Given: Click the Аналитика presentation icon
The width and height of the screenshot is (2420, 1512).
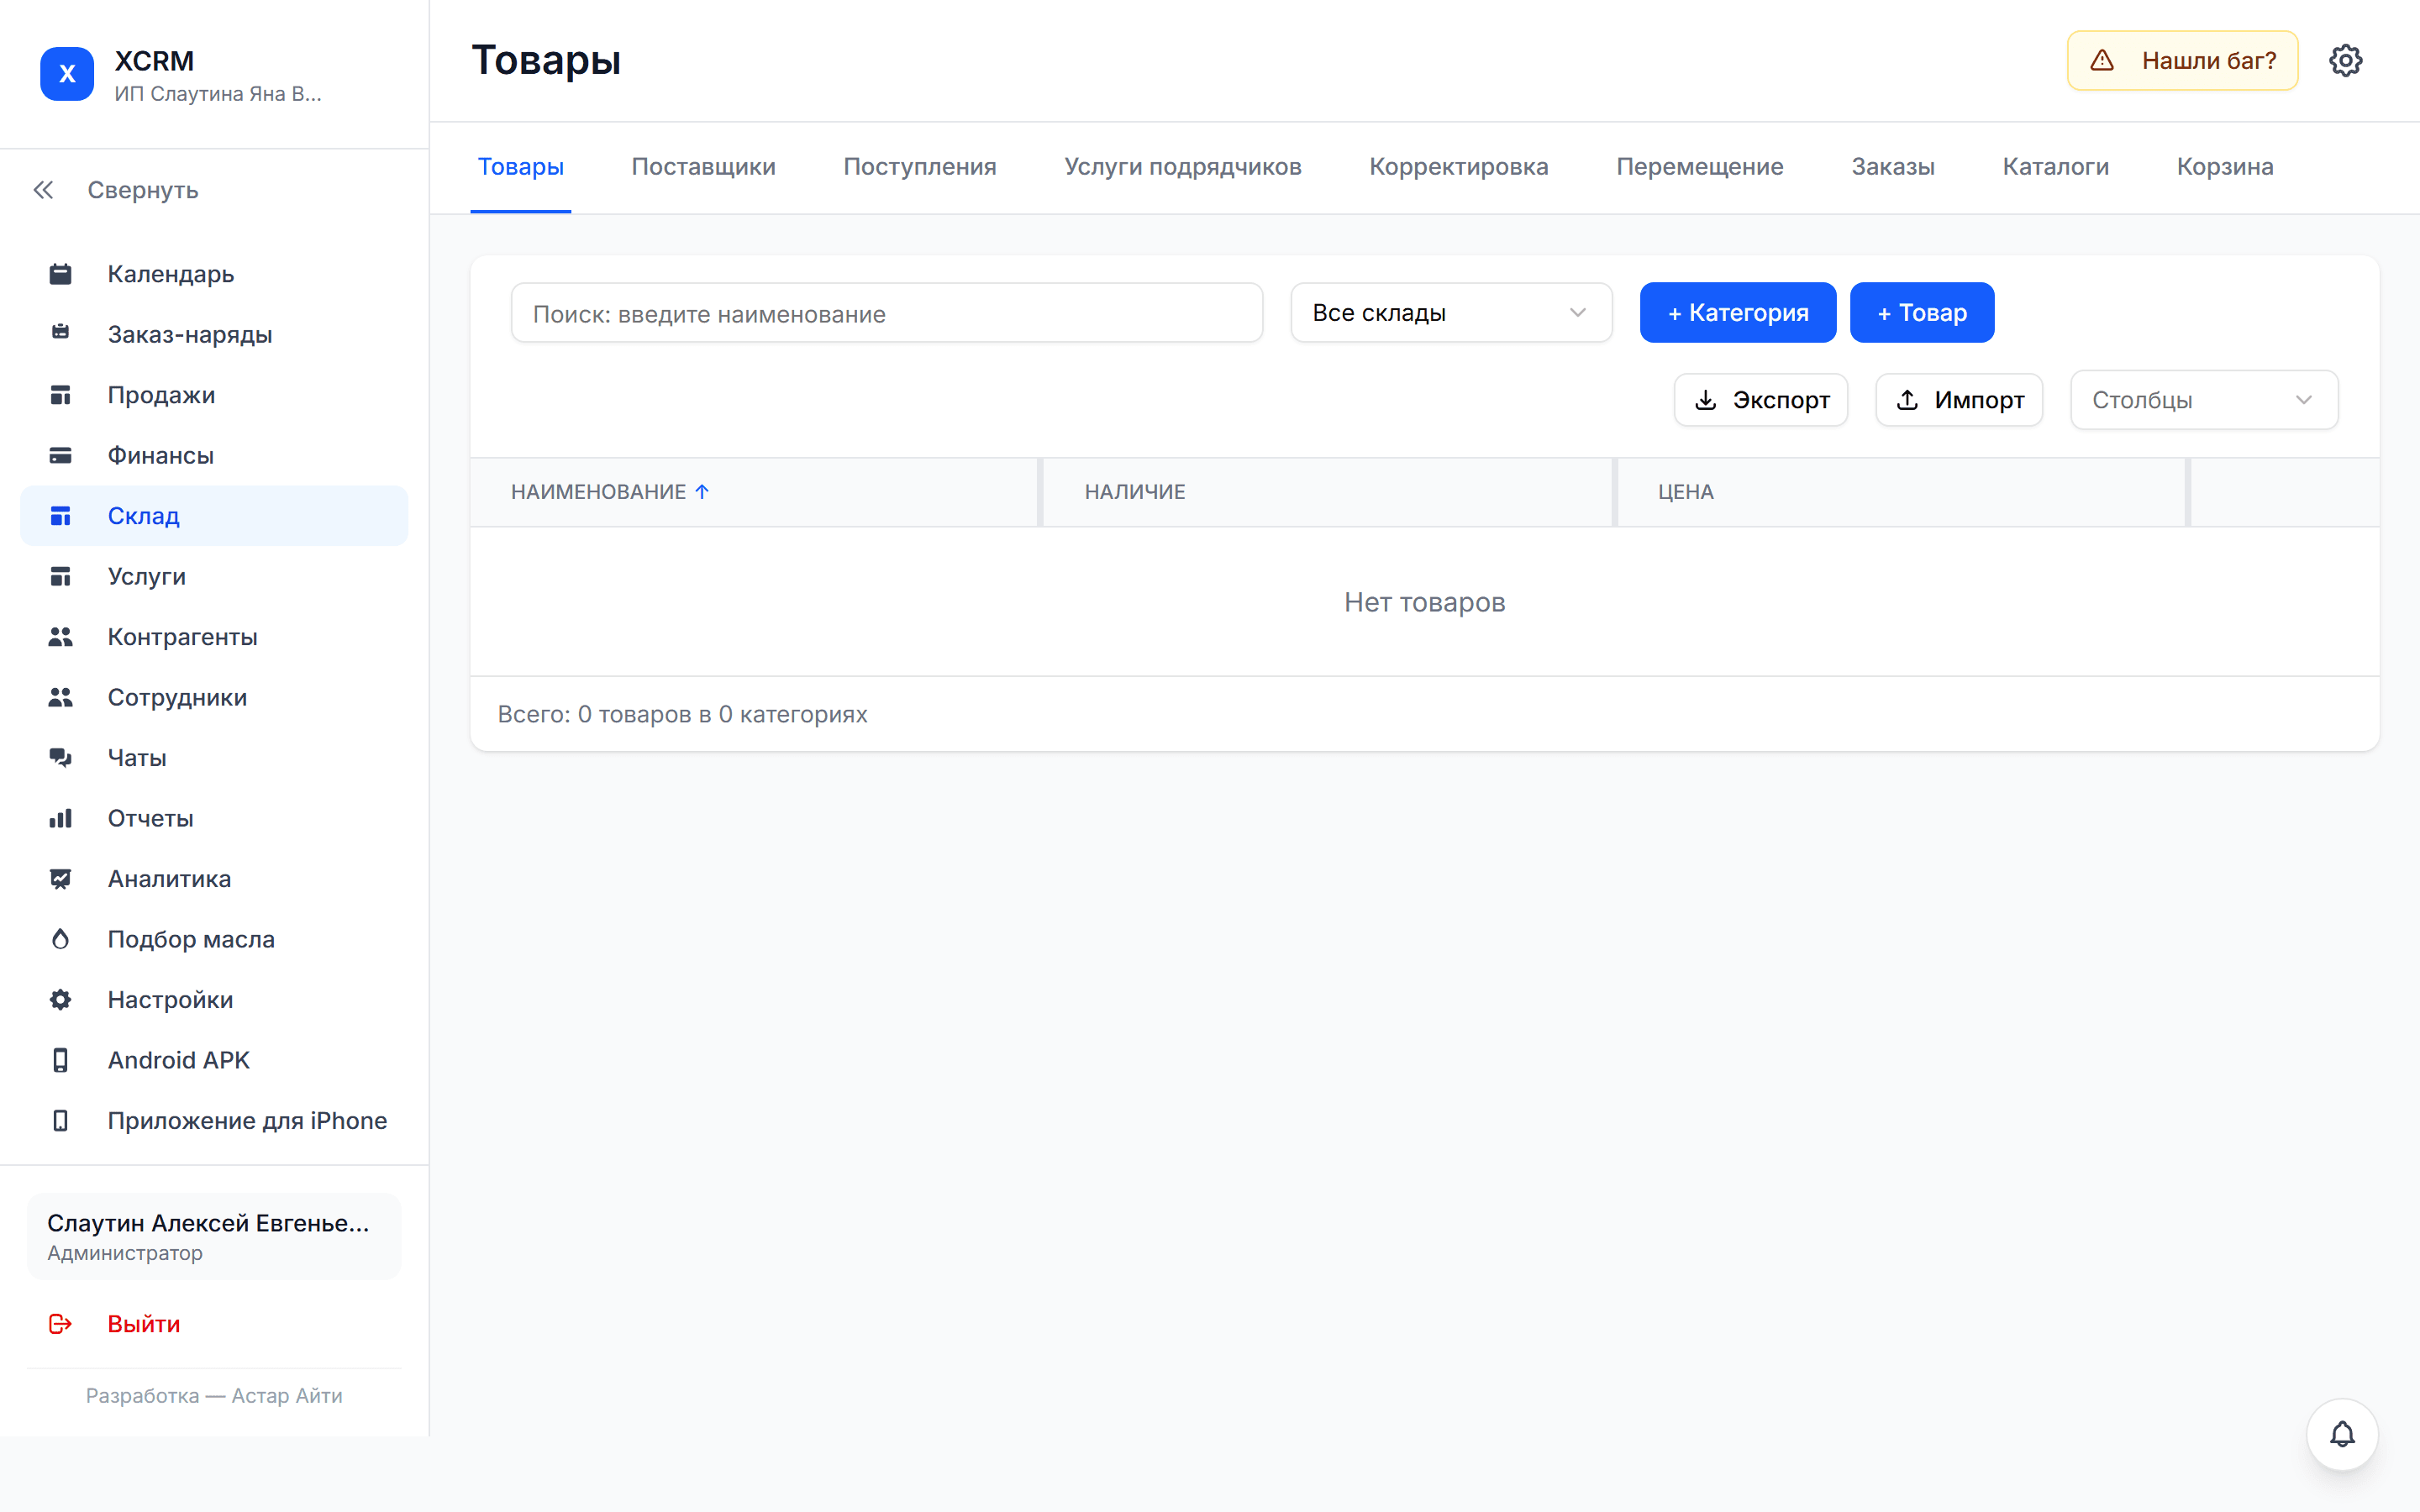Looking at the screenshot, I should point(60,879).
